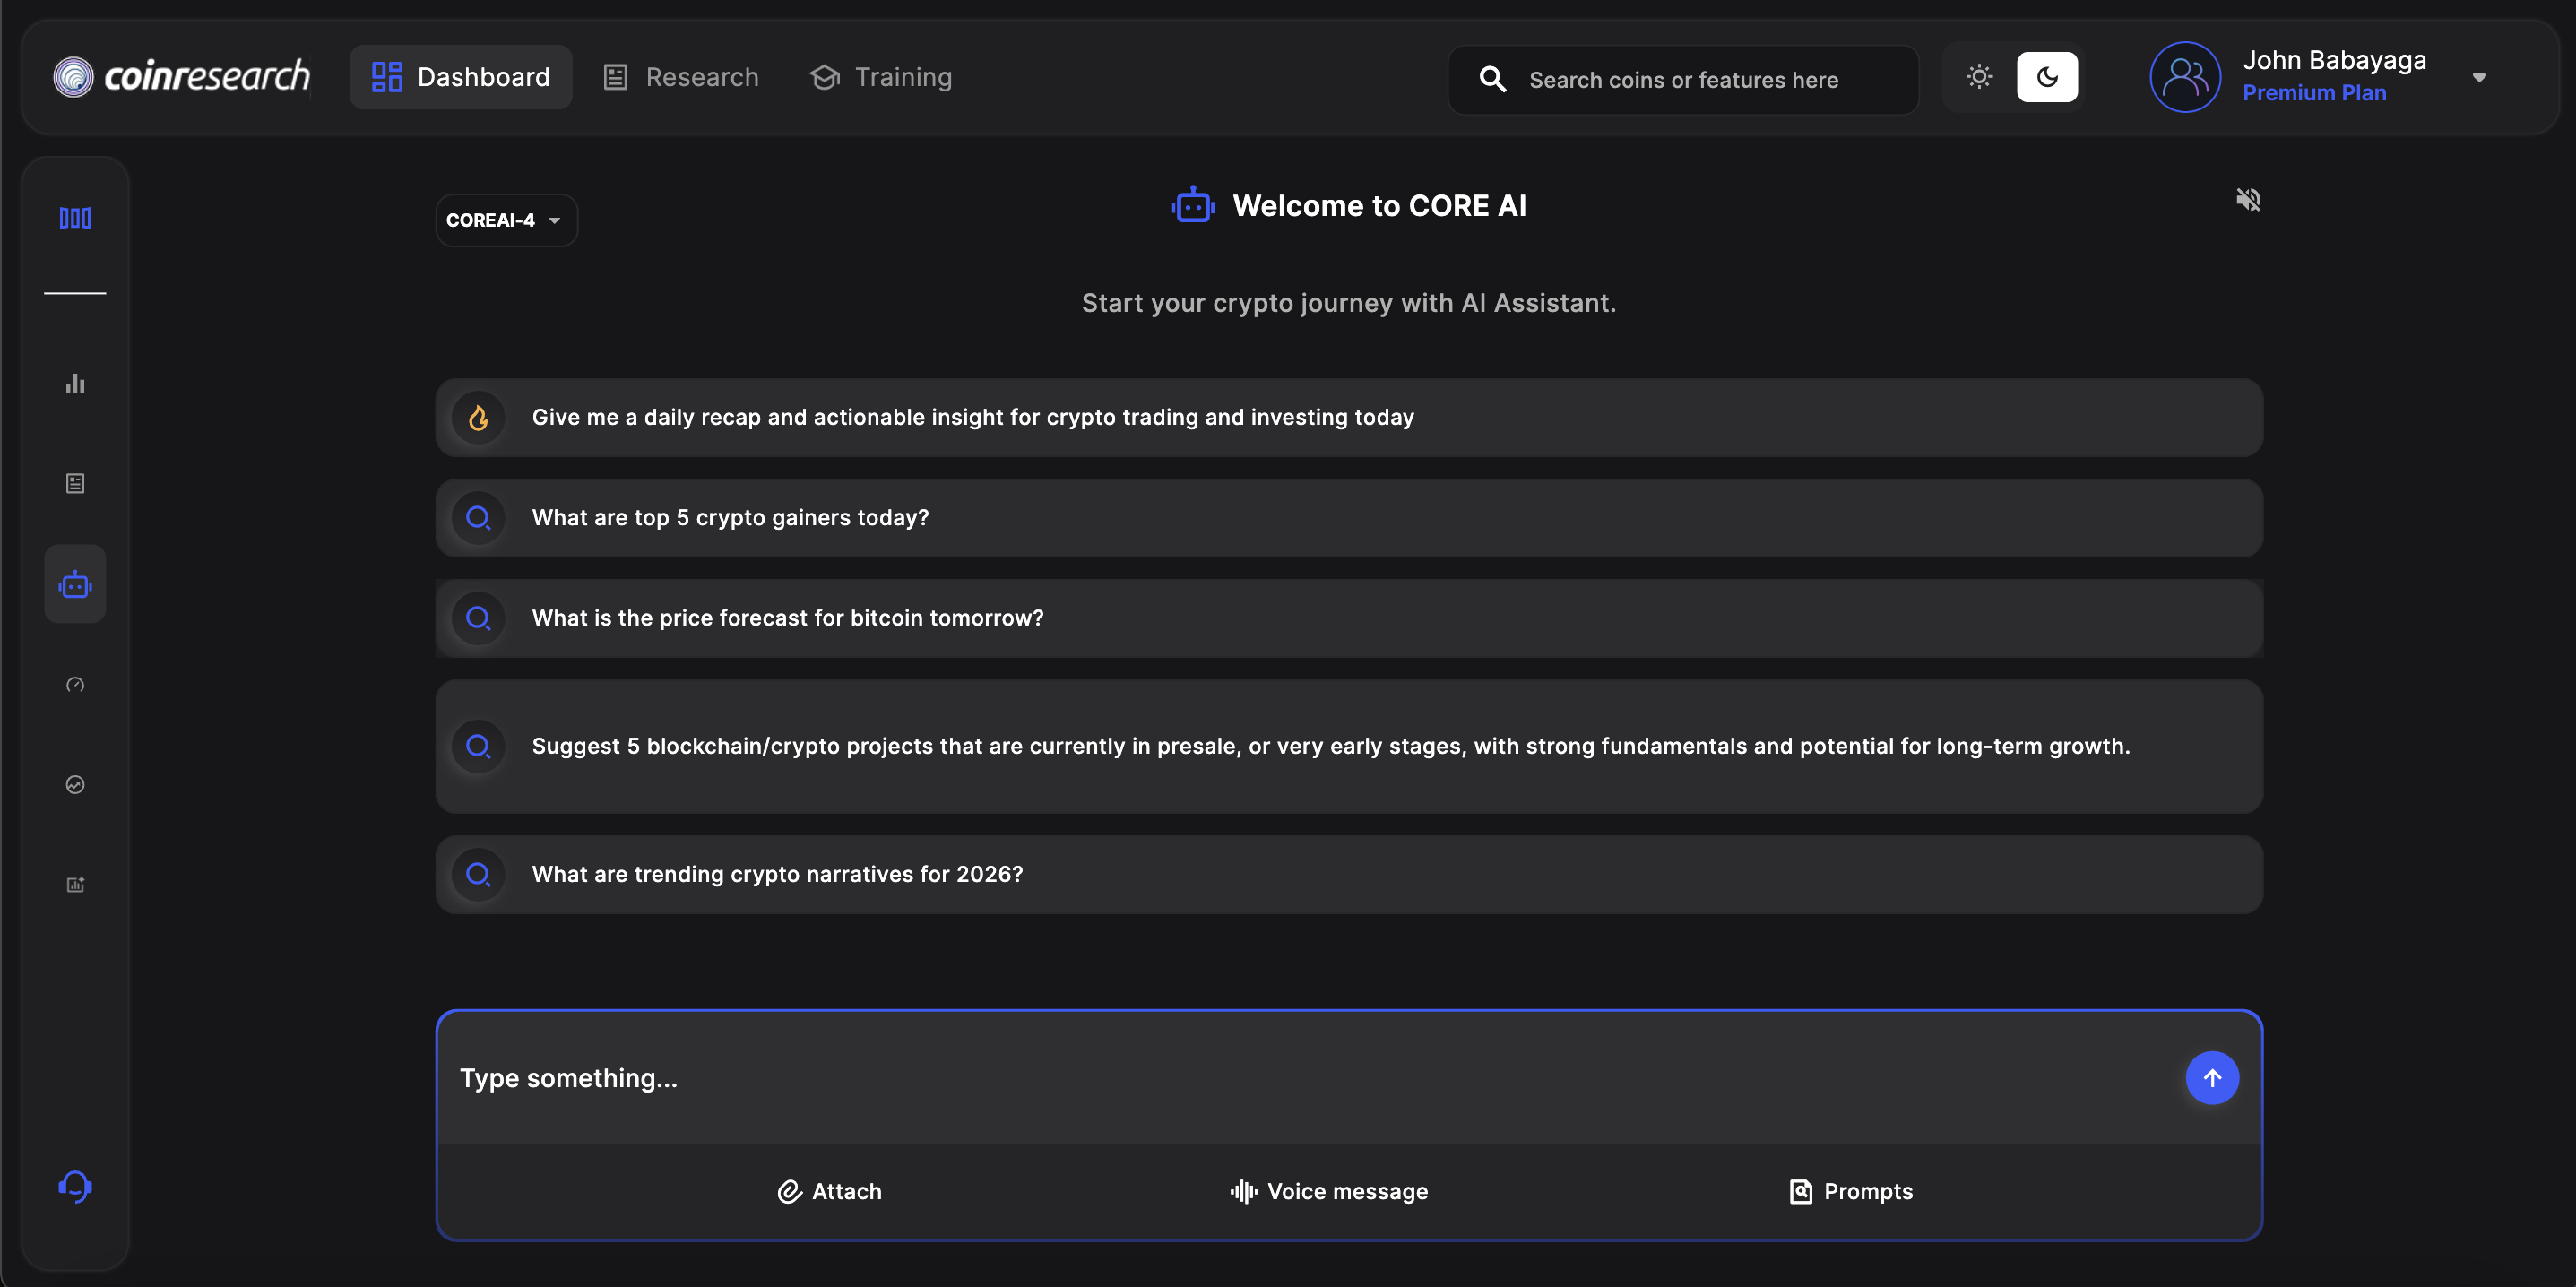This screenshot has height=1287, width=2576.
Task: Select the trending crypto narratives 2026 prompt
Action: pos(1349,874)
